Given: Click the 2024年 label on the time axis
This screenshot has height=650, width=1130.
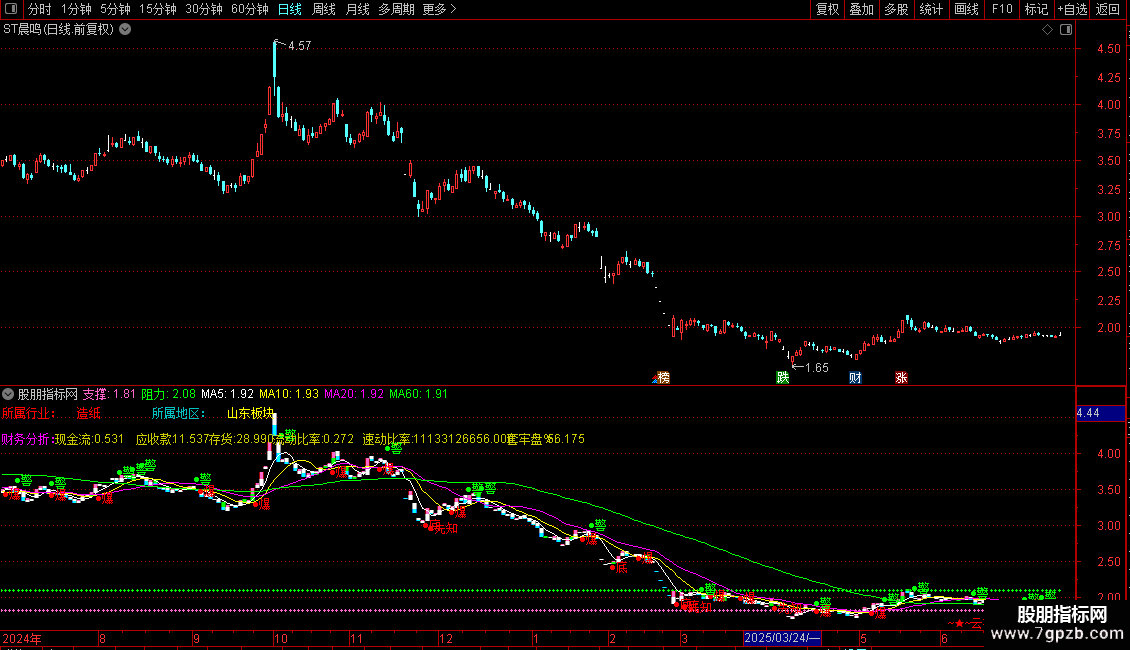Looking at the screenshot, I should [x=22, y=638].
